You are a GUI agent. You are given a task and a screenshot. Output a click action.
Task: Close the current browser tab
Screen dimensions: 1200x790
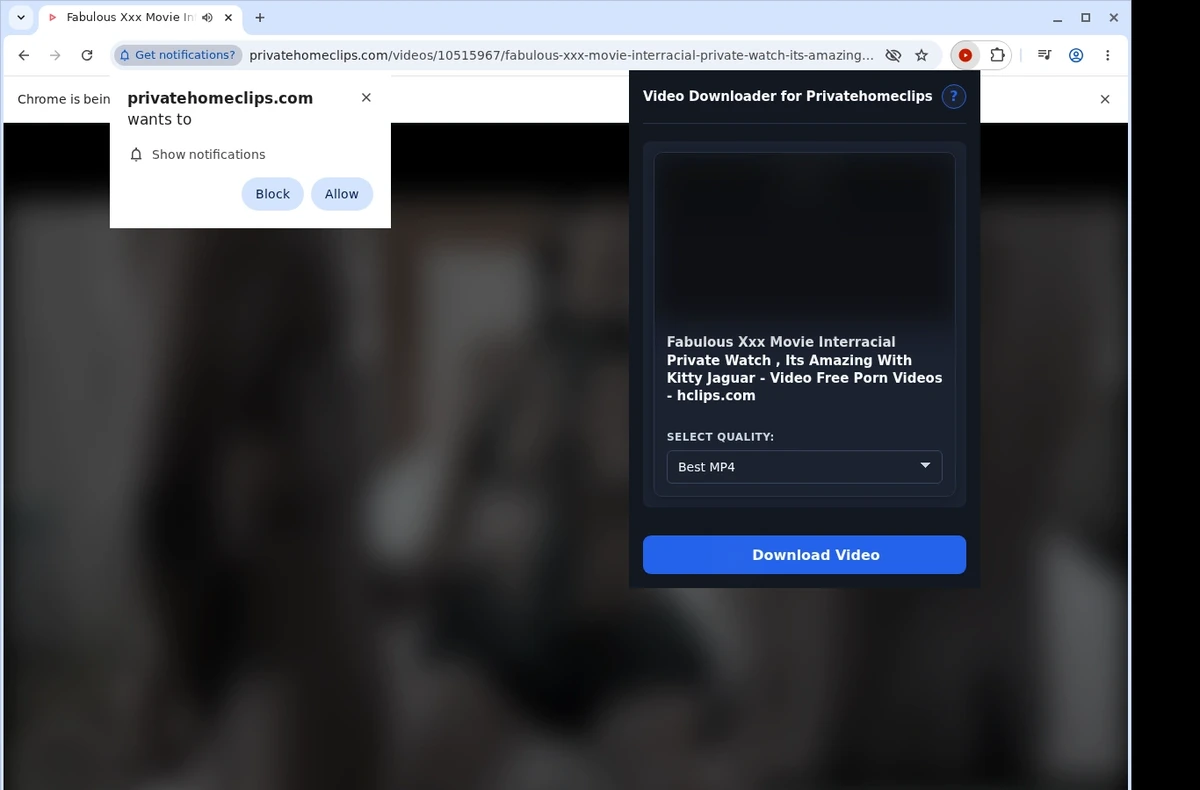(230, 17)
